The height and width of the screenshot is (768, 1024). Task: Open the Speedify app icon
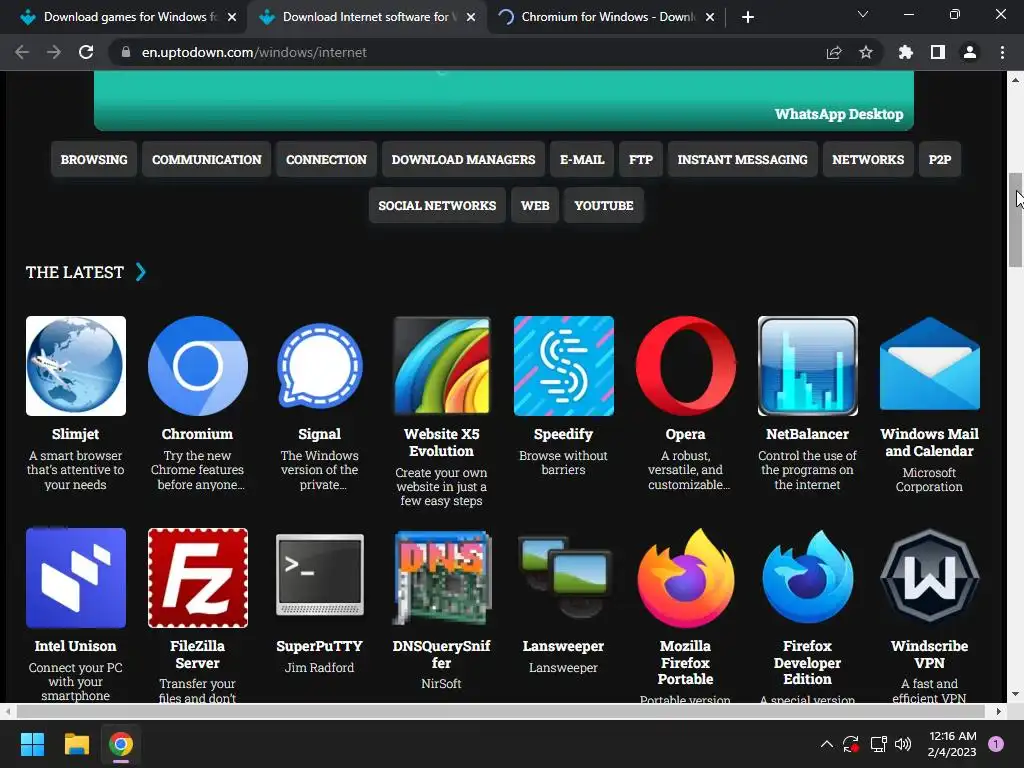click(x=564, y=366)
